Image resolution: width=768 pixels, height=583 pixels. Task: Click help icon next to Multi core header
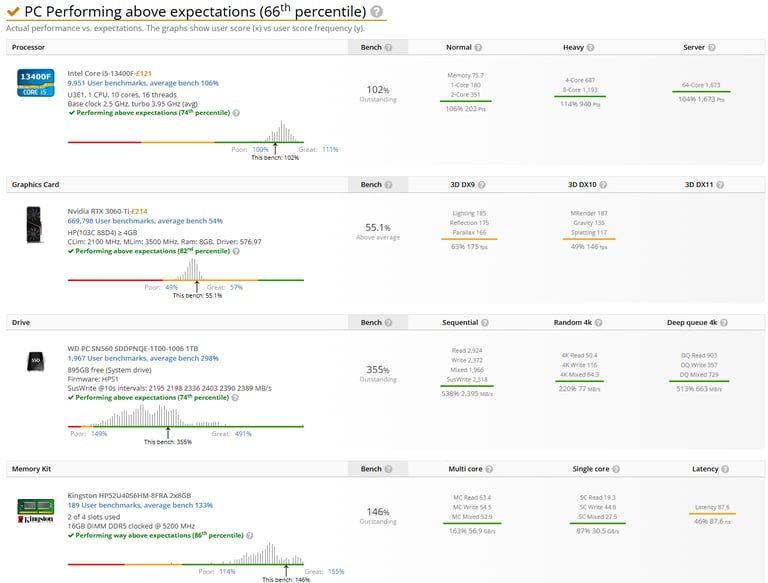click(x=489, y=469)
